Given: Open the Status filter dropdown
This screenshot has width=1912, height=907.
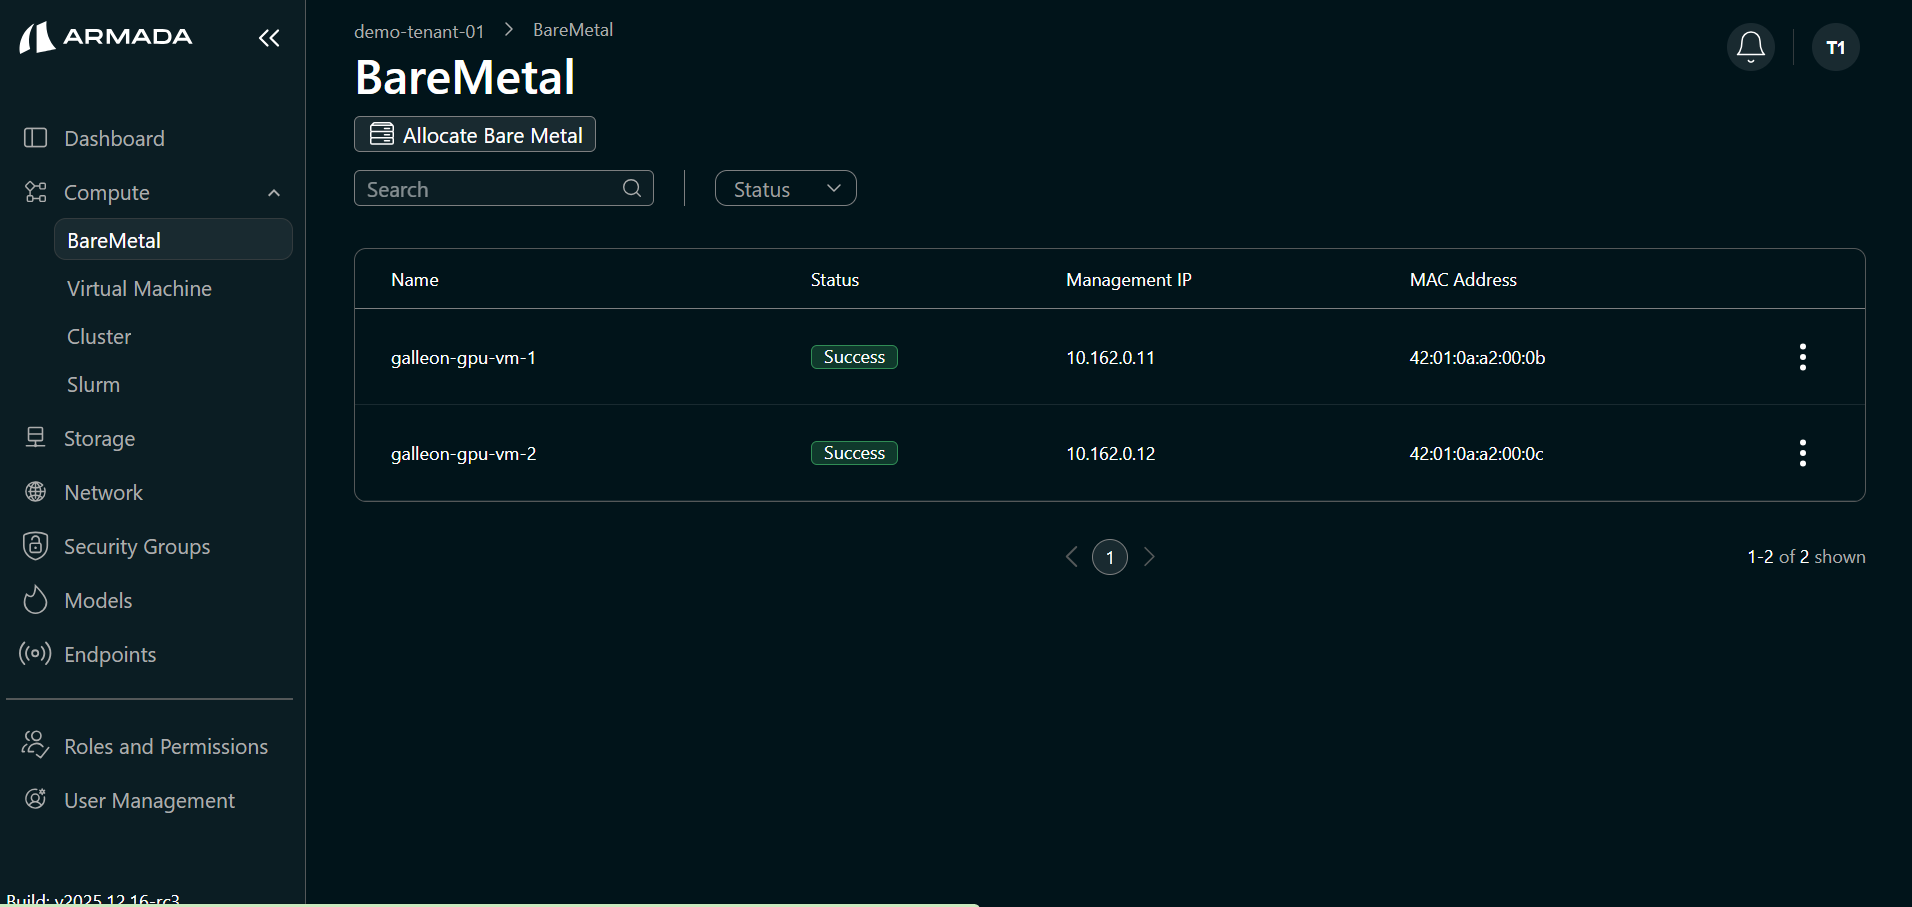Looking at the screenshot, I should [x=785, y=189].
